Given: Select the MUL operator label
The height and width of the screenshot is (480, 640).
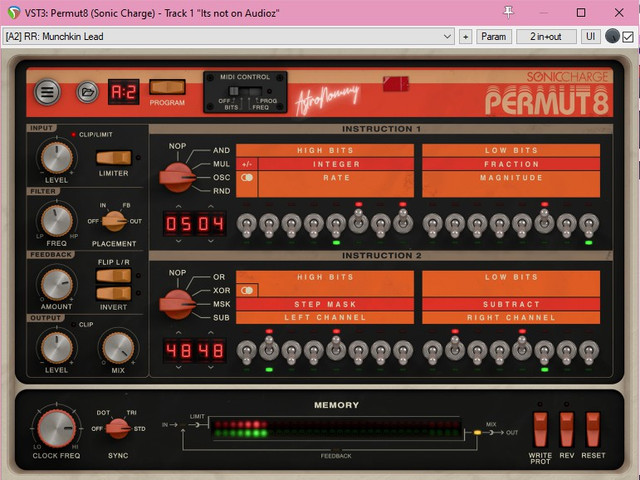Looking at the screenshot, I should click(221, 164).
